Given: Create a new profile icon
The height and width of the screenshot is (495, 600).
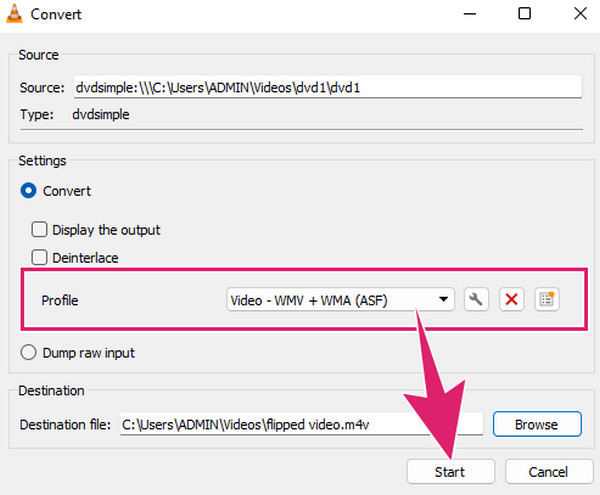Looking at the screenshot, I should click(x=546, y=300).
